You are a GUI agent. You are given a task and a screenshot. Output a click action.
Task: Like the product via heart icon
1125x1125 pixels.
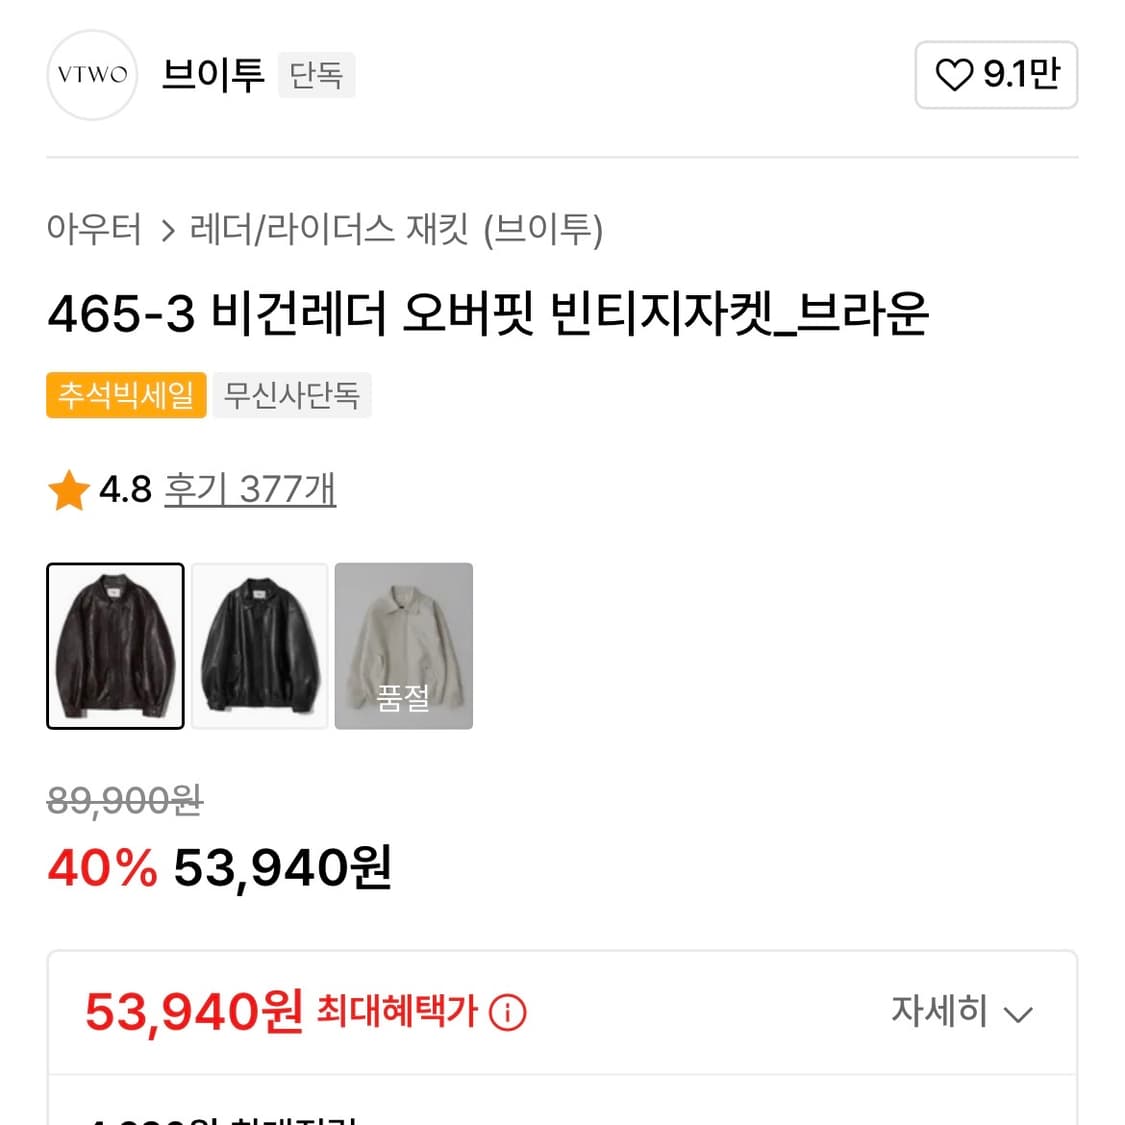(x=954, y=74)
